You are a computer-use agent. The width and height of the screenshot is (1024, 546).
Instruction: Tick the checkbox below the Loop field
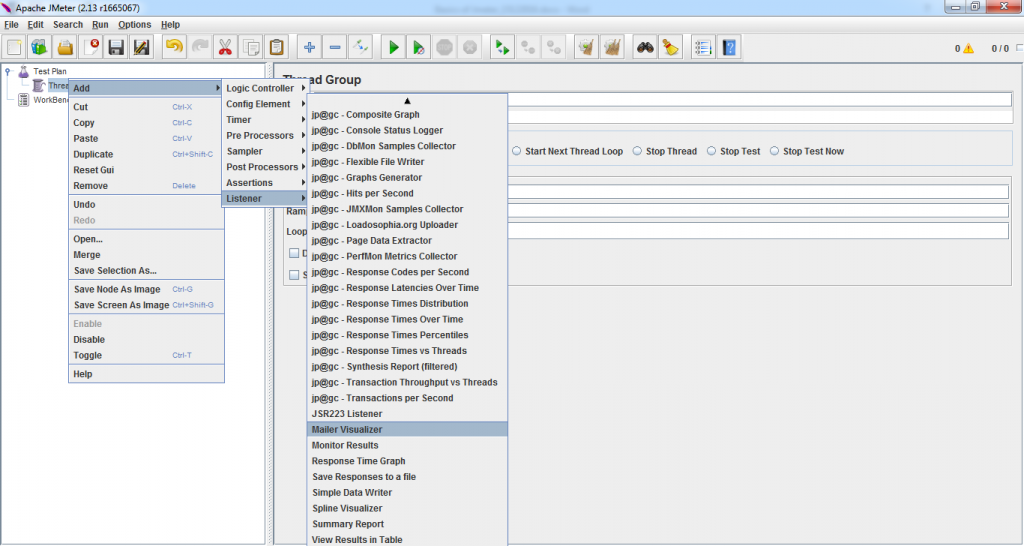click(x=294, y=253)
